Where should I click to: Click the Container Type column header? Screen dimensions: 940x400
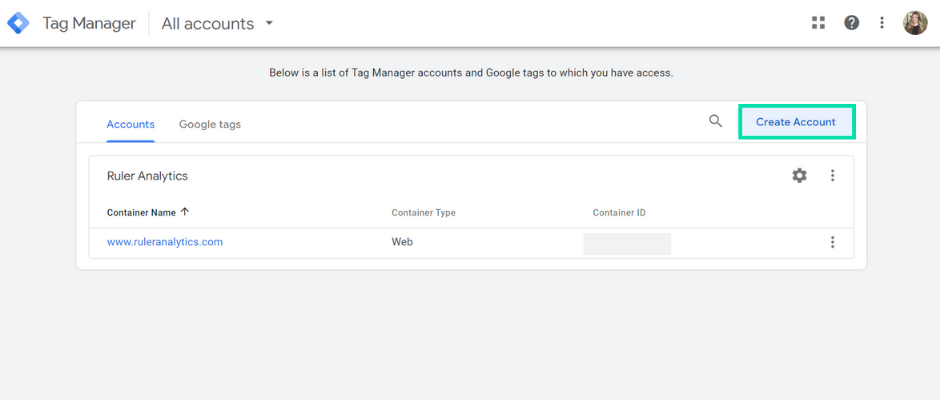point(423,213)
